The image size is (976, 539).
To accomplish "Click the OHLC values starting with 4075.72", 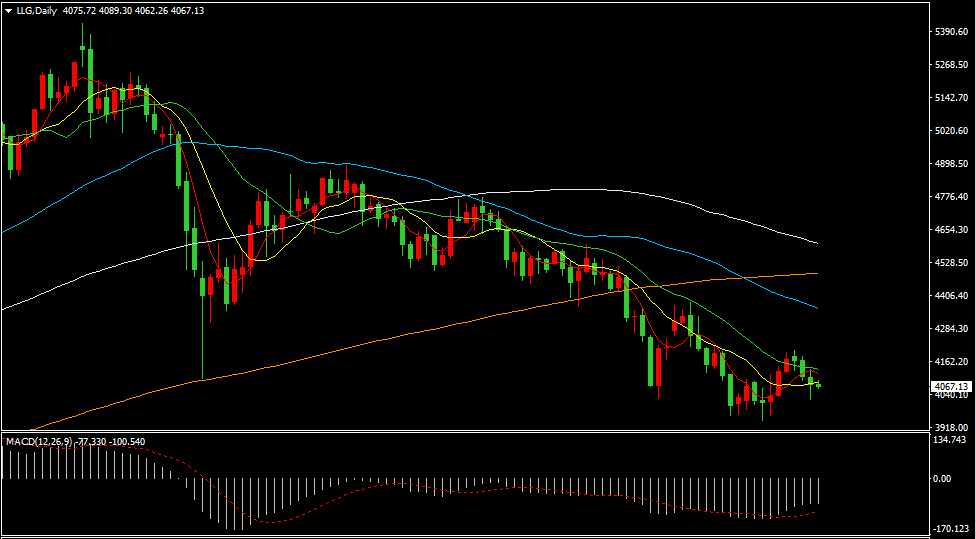I will point(133,11).
